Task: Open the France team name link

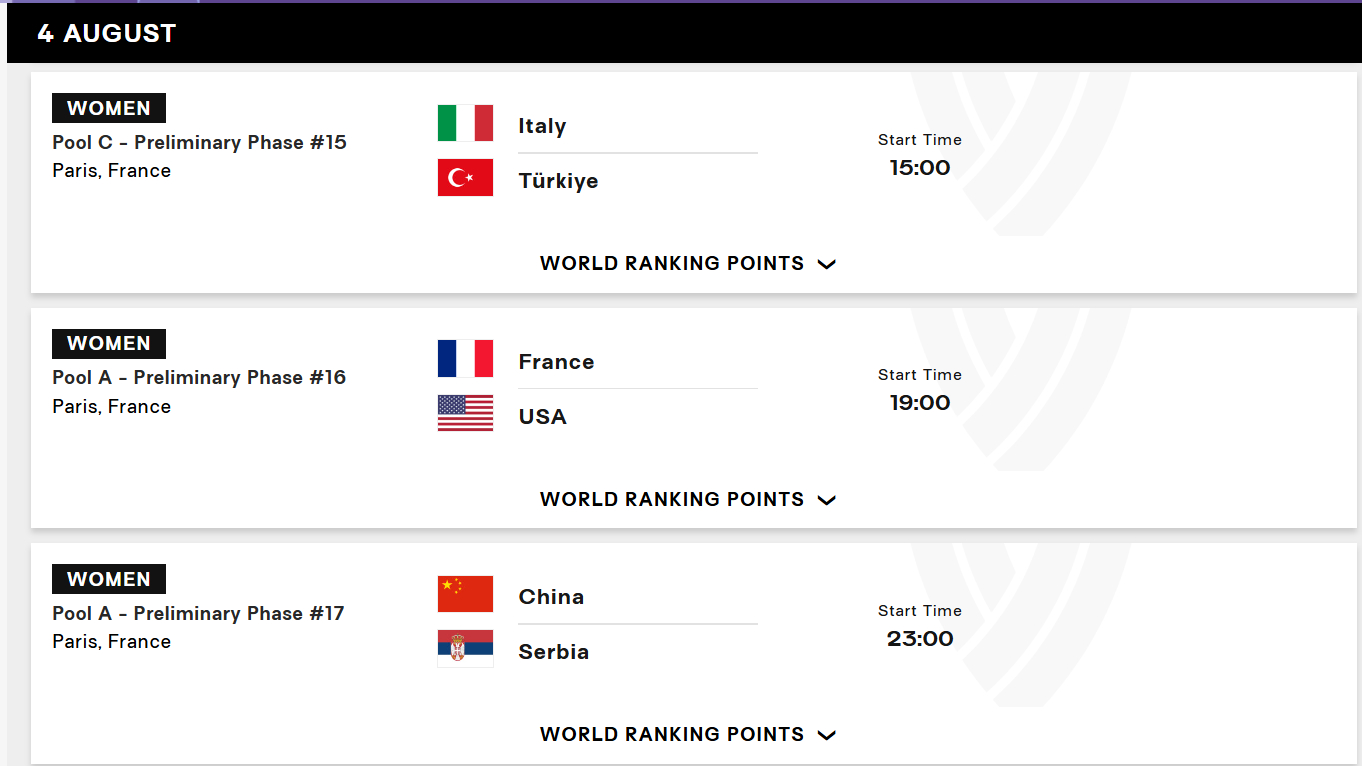Action: coord(556,362)
